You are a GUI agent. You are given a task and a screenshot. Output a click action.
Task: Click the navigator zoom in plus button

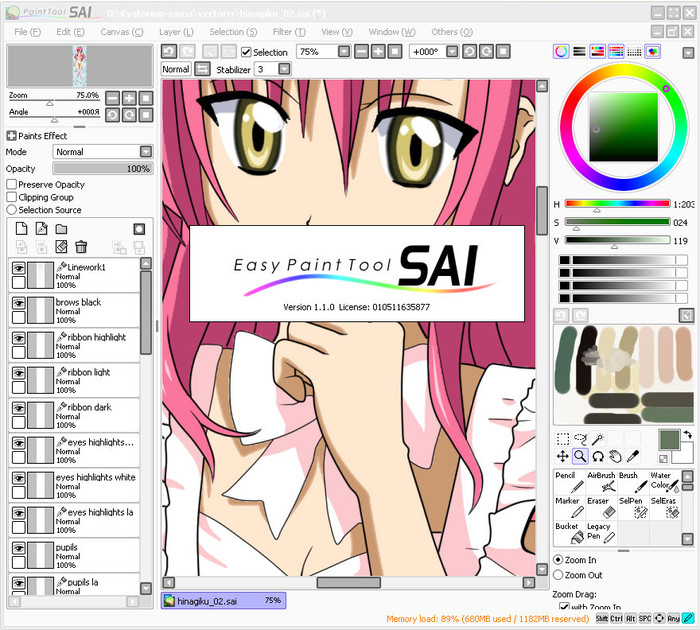click(129, 98)
